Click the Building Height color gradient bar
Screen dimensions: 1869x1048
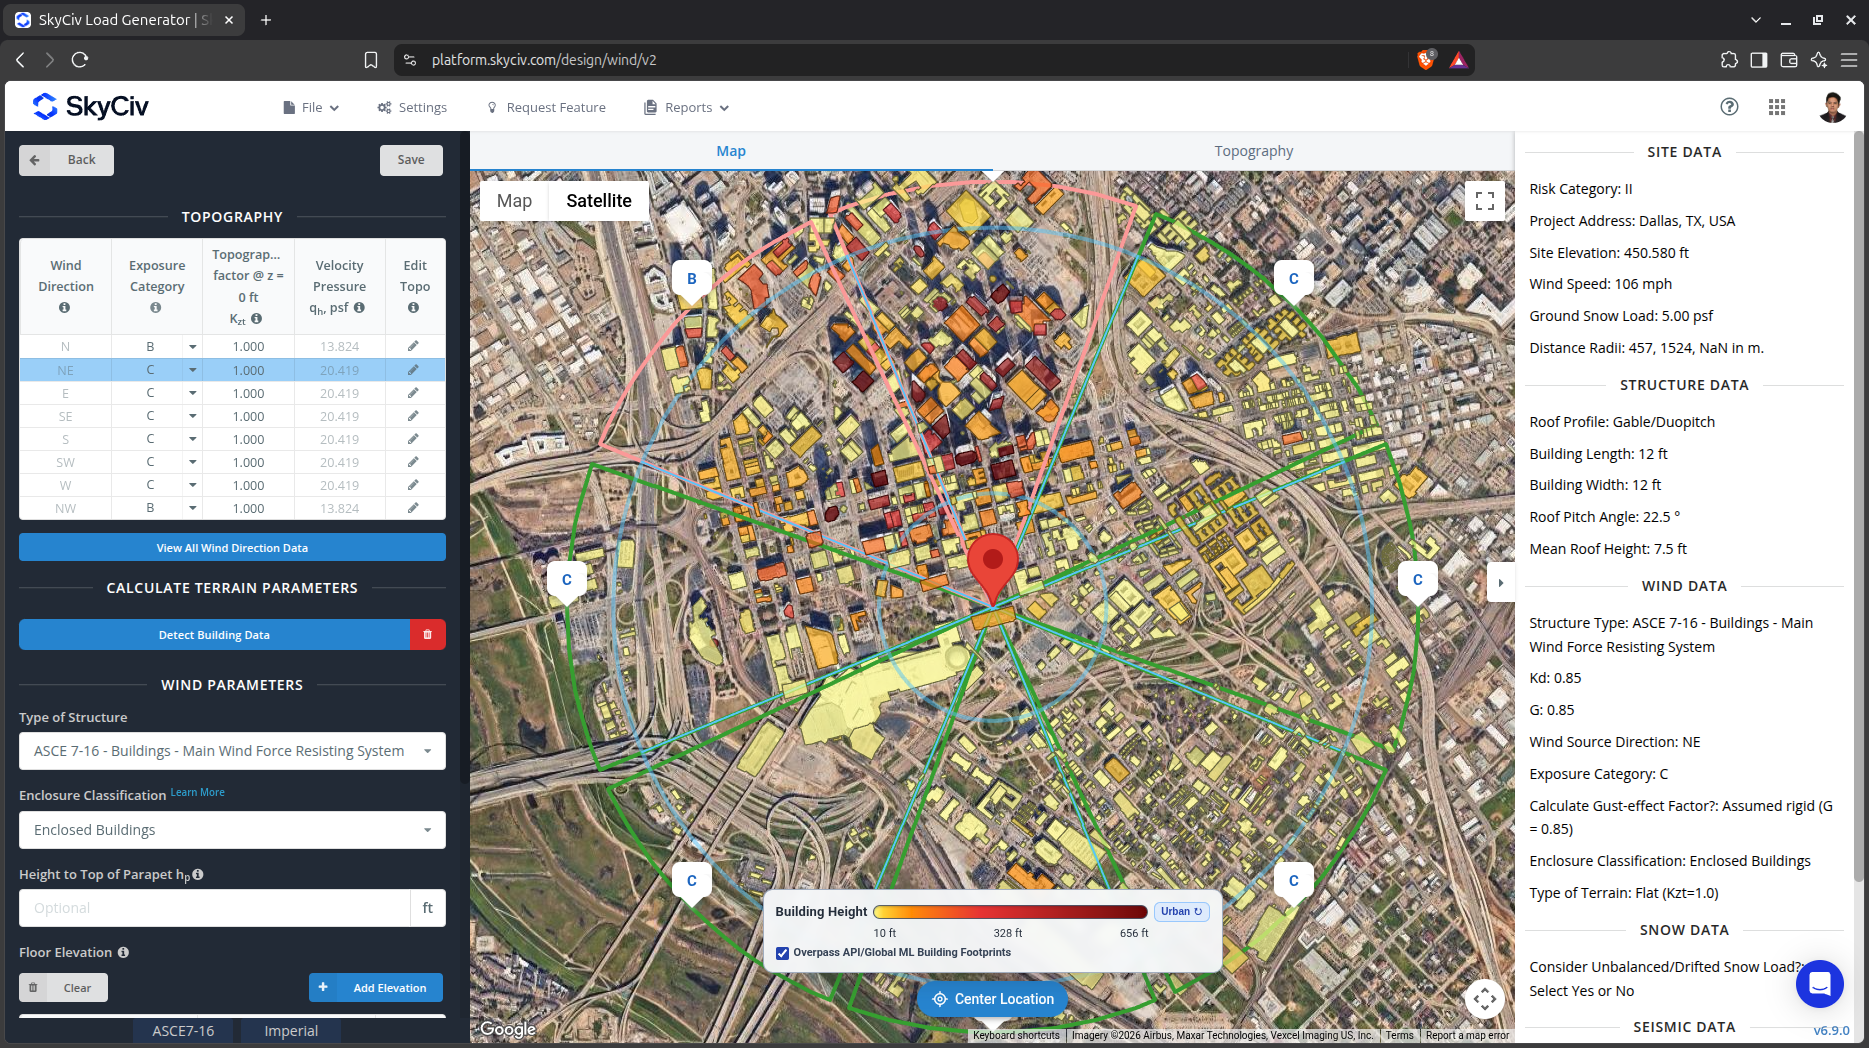(1010, 912)
